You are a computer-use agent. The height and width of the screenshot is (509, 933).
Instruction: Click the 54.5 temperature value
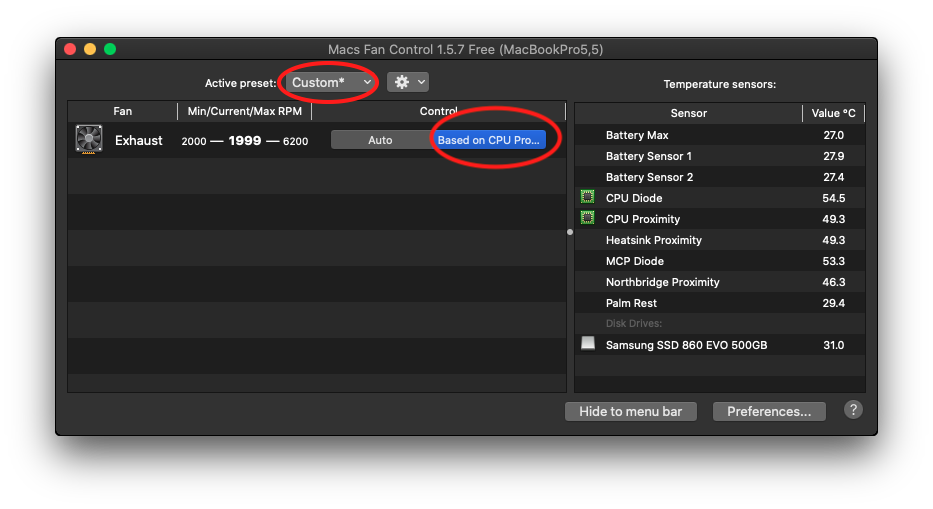[833, 198]
